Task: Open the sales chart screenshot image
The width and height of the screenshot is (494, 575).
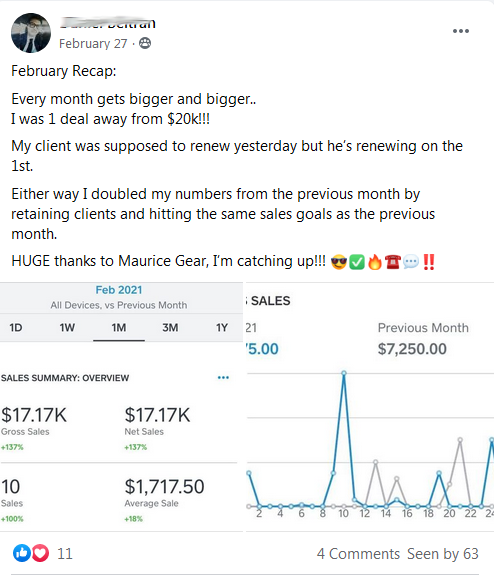Action: (369, 407)
